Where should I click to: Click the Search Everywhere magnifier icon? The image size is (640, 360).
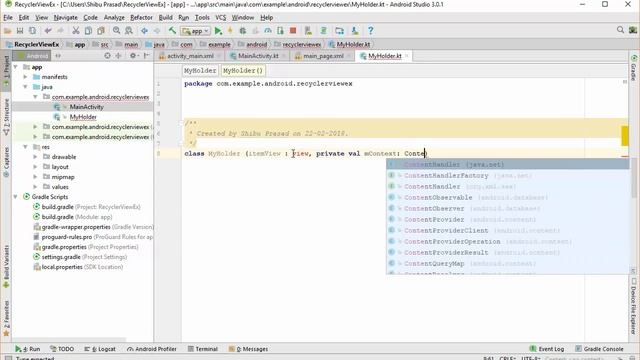coord(620,30)
